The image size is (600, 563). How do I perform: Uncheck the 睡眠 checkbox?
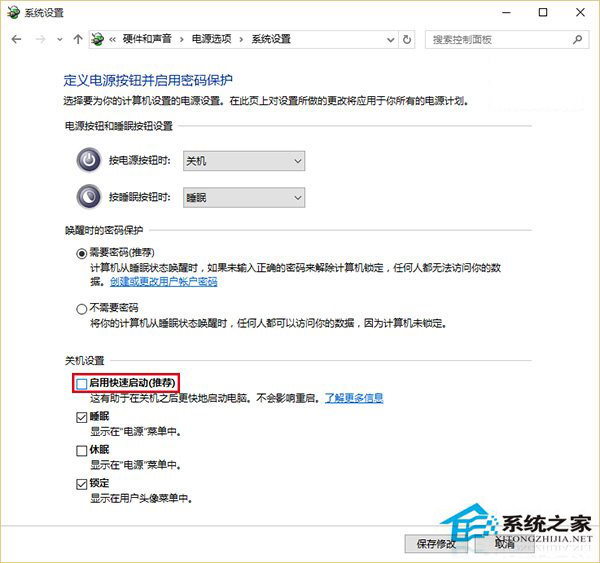[x=82, y=417]
